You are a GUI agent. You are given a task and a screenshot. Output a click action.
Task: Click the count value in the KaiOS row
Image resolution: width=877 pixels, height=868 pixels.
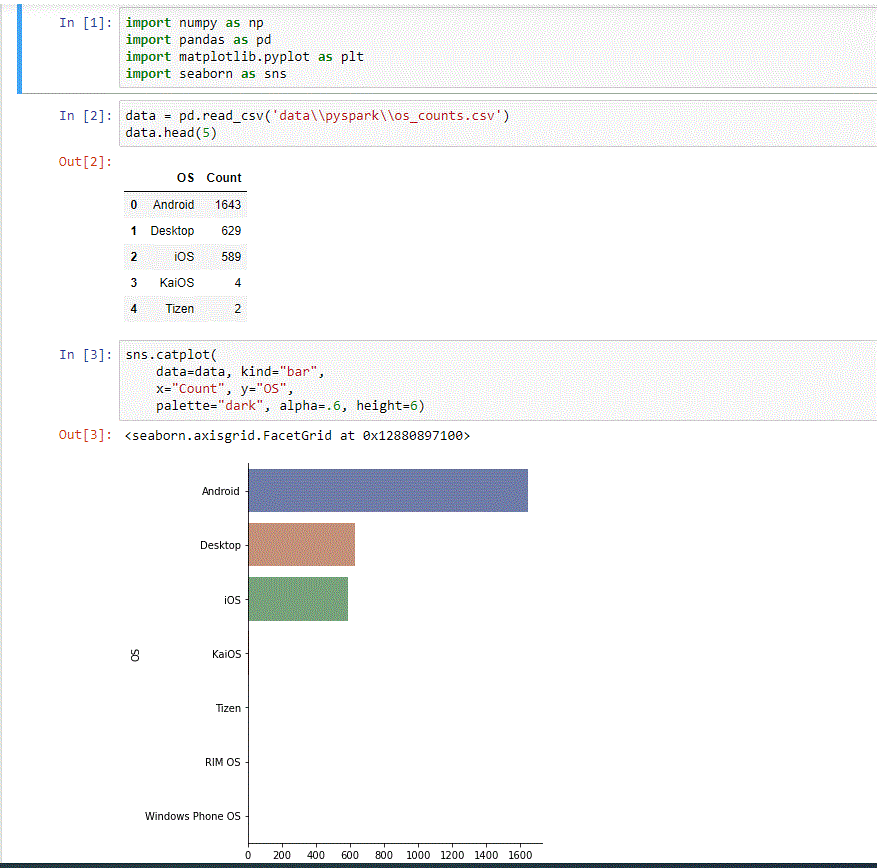tap(238, 283)
